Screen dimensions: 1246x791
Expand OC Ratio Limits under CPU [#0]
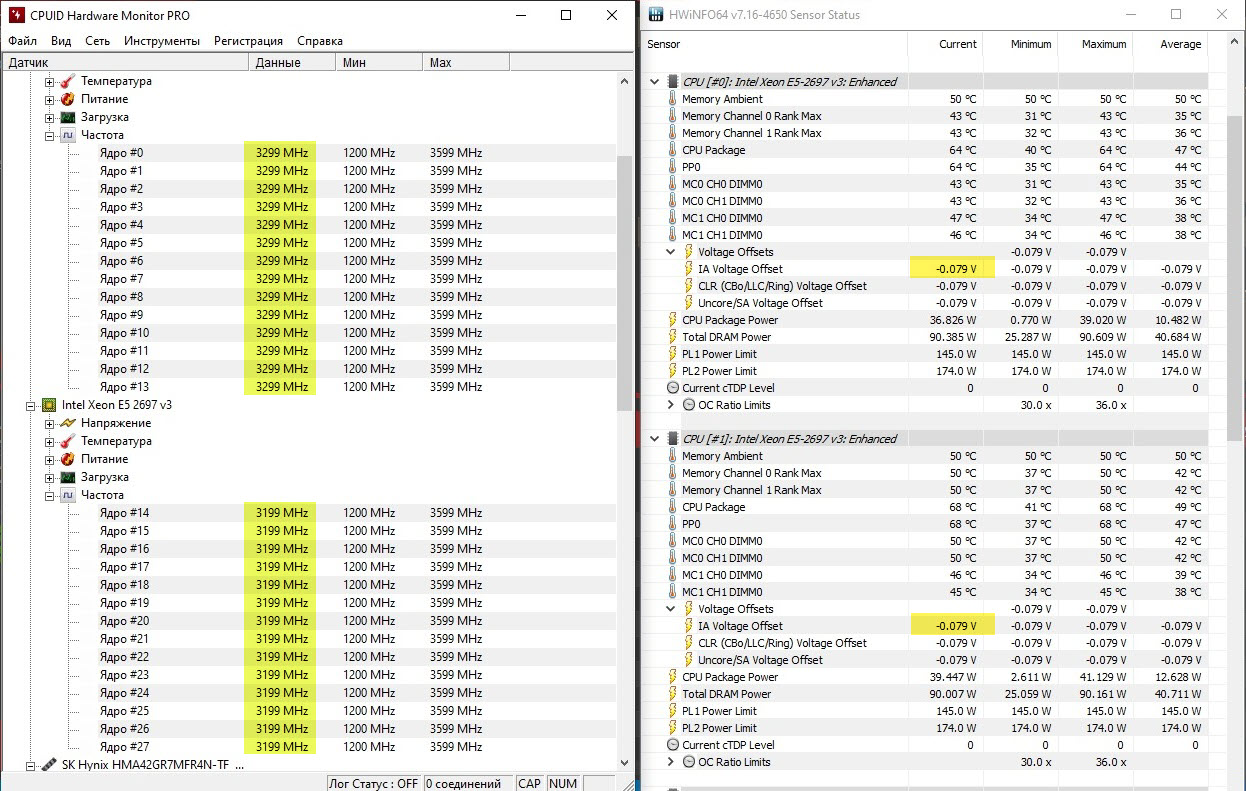[x=671, y=405]
